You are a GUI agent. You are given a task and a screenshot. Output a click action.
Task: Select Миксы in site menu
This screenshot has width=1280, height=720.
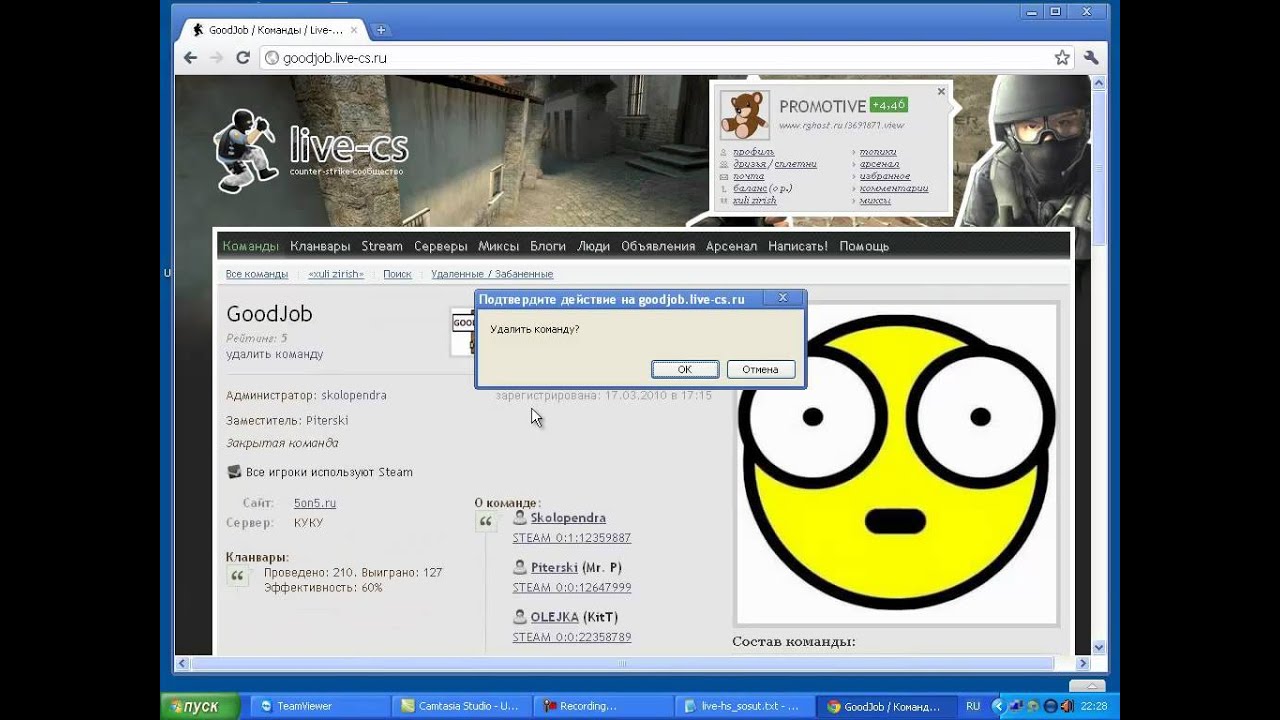(x=498, y=246)
